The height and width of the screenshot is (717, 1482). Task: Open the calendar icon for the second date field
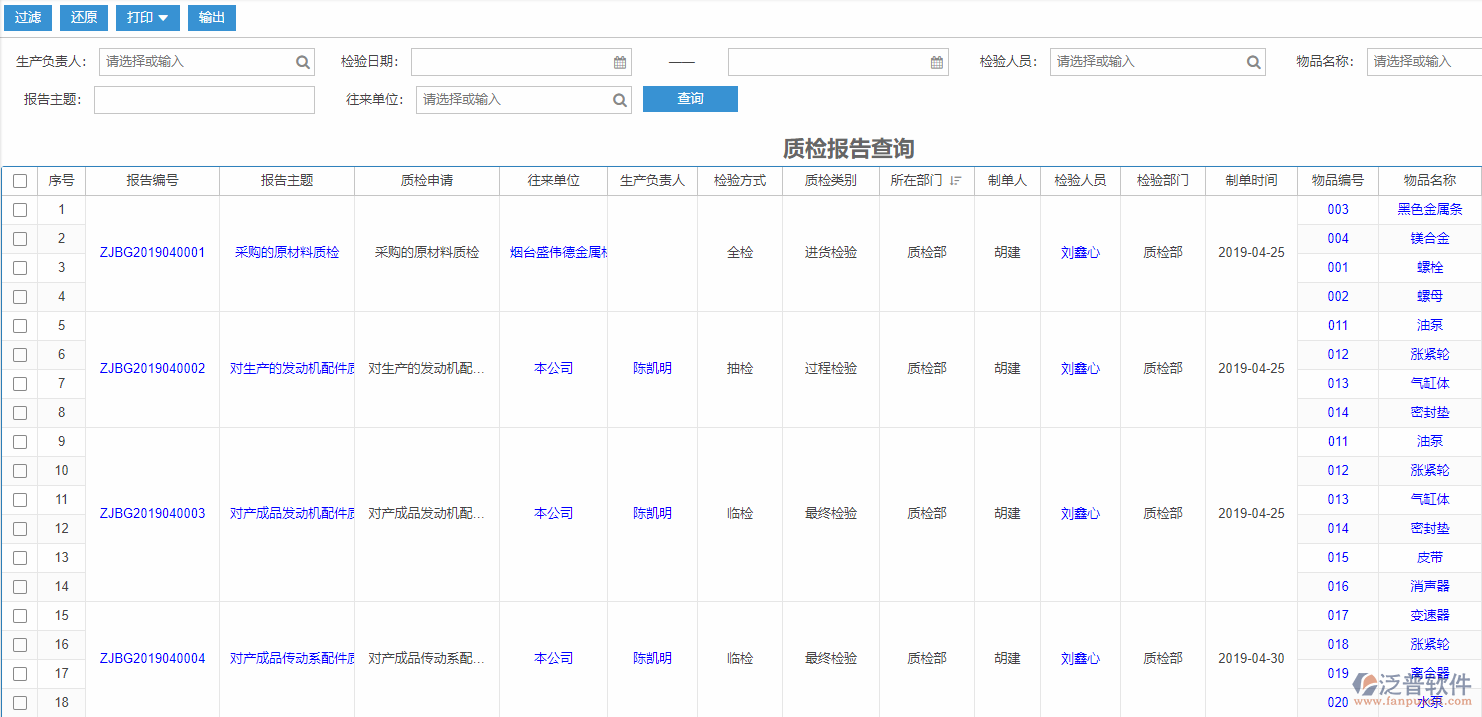[x=936, y=61]
